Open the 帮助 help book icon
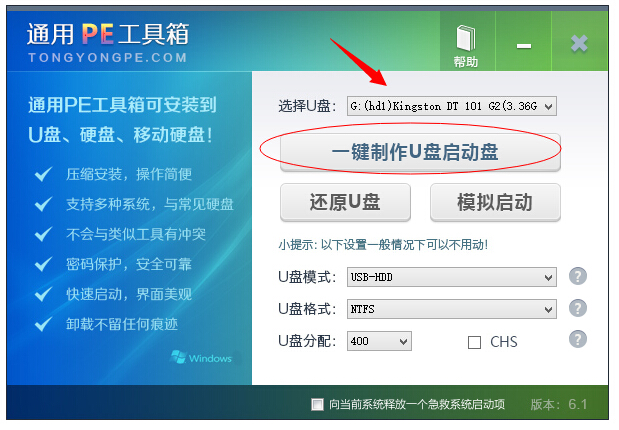Screen dimensions: 619x430 point(466,46)
